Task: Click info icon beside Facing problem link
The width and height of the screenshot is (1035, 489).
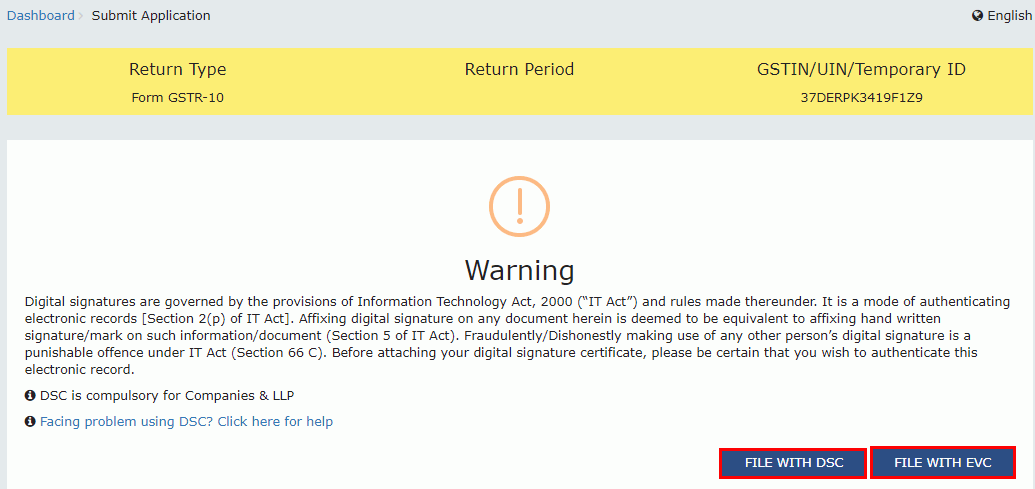Action: (30, 422)
